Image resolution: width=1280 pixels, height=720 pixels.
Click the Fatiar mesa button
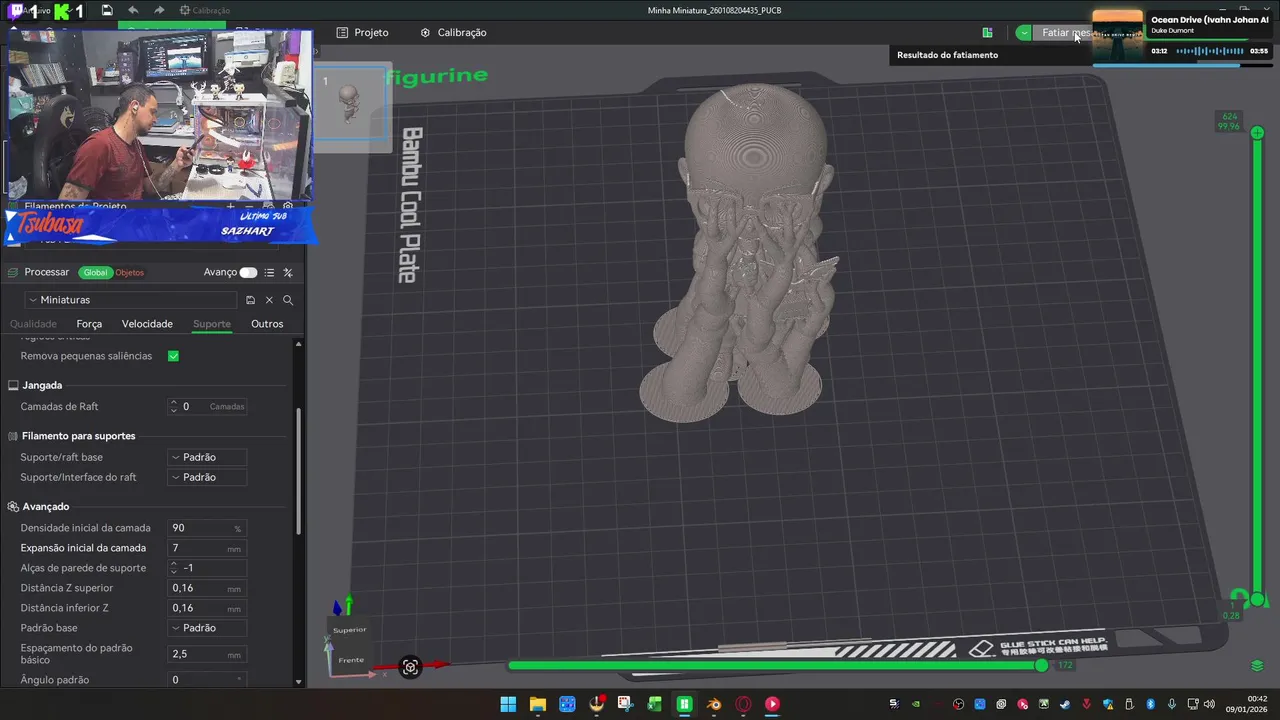(x=1063, y=33)
